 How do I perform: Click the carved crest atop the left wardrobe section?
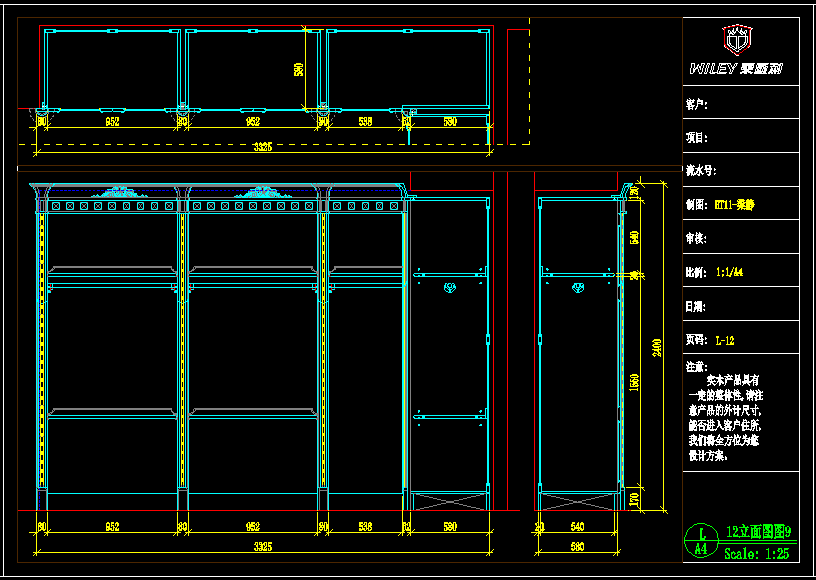[118, 190]
